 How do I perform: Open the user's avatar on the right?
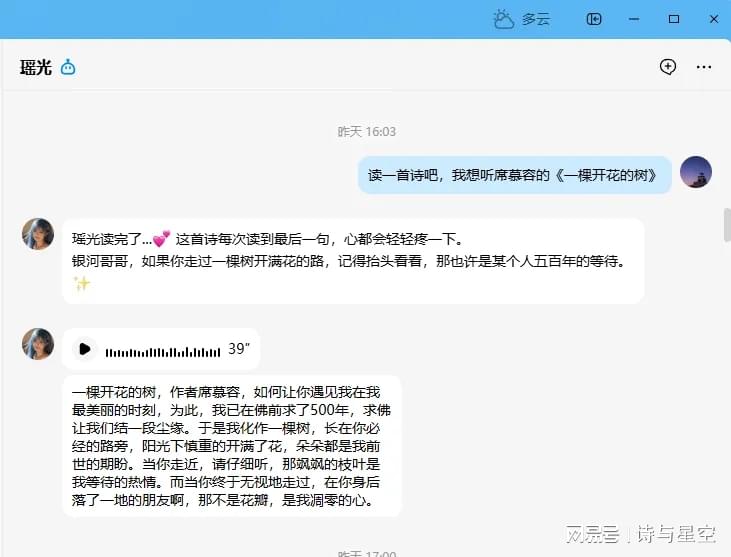click(696, 172)
